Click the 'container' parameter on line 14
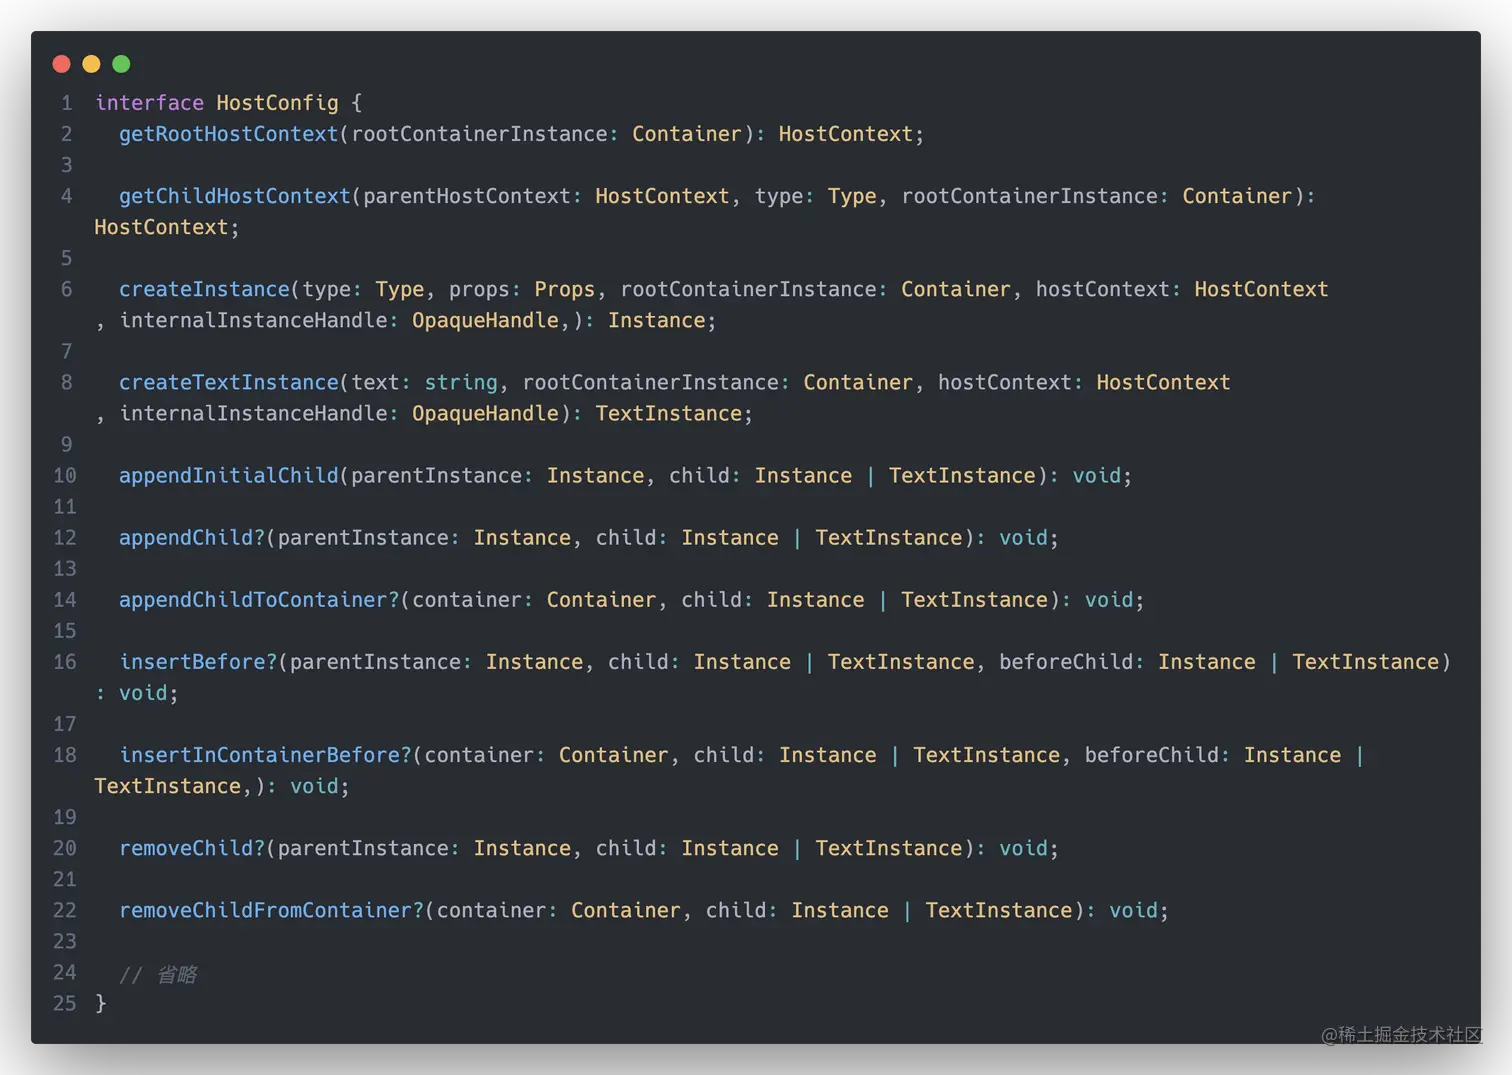This screenshot has height=1075, width=1512. (467, 599)
